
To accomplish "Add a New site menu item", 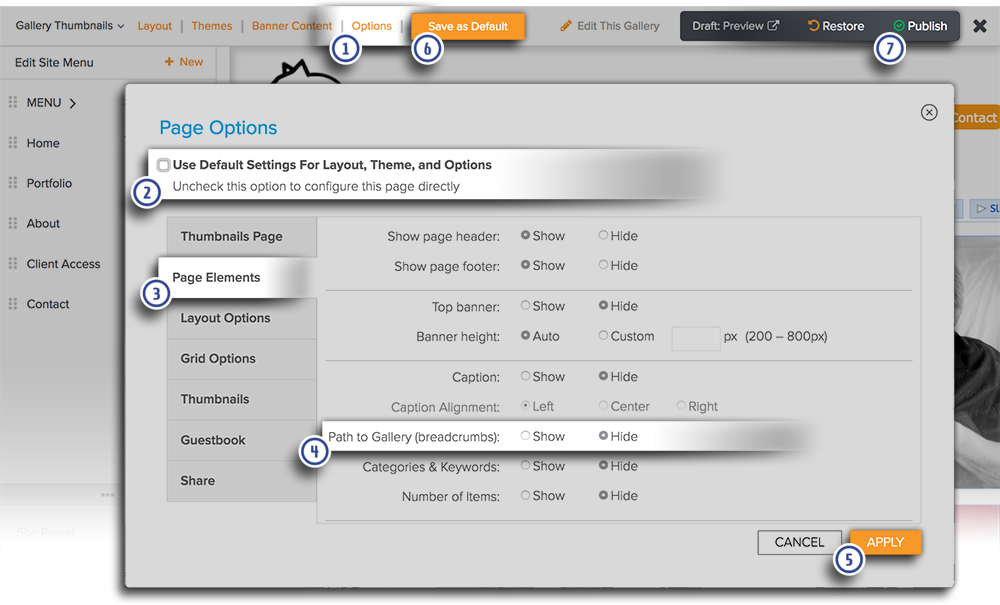I will click(183, 62).
